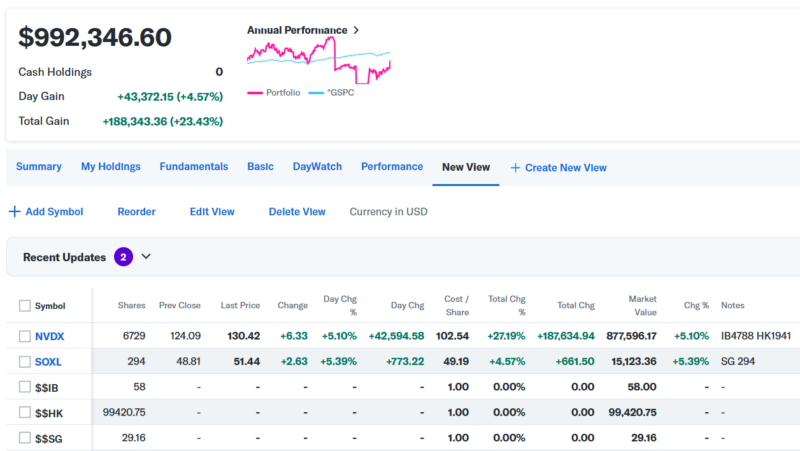Open the Fundamentals tab
Viewport: 800px width, 451px height.
[194, 167]
